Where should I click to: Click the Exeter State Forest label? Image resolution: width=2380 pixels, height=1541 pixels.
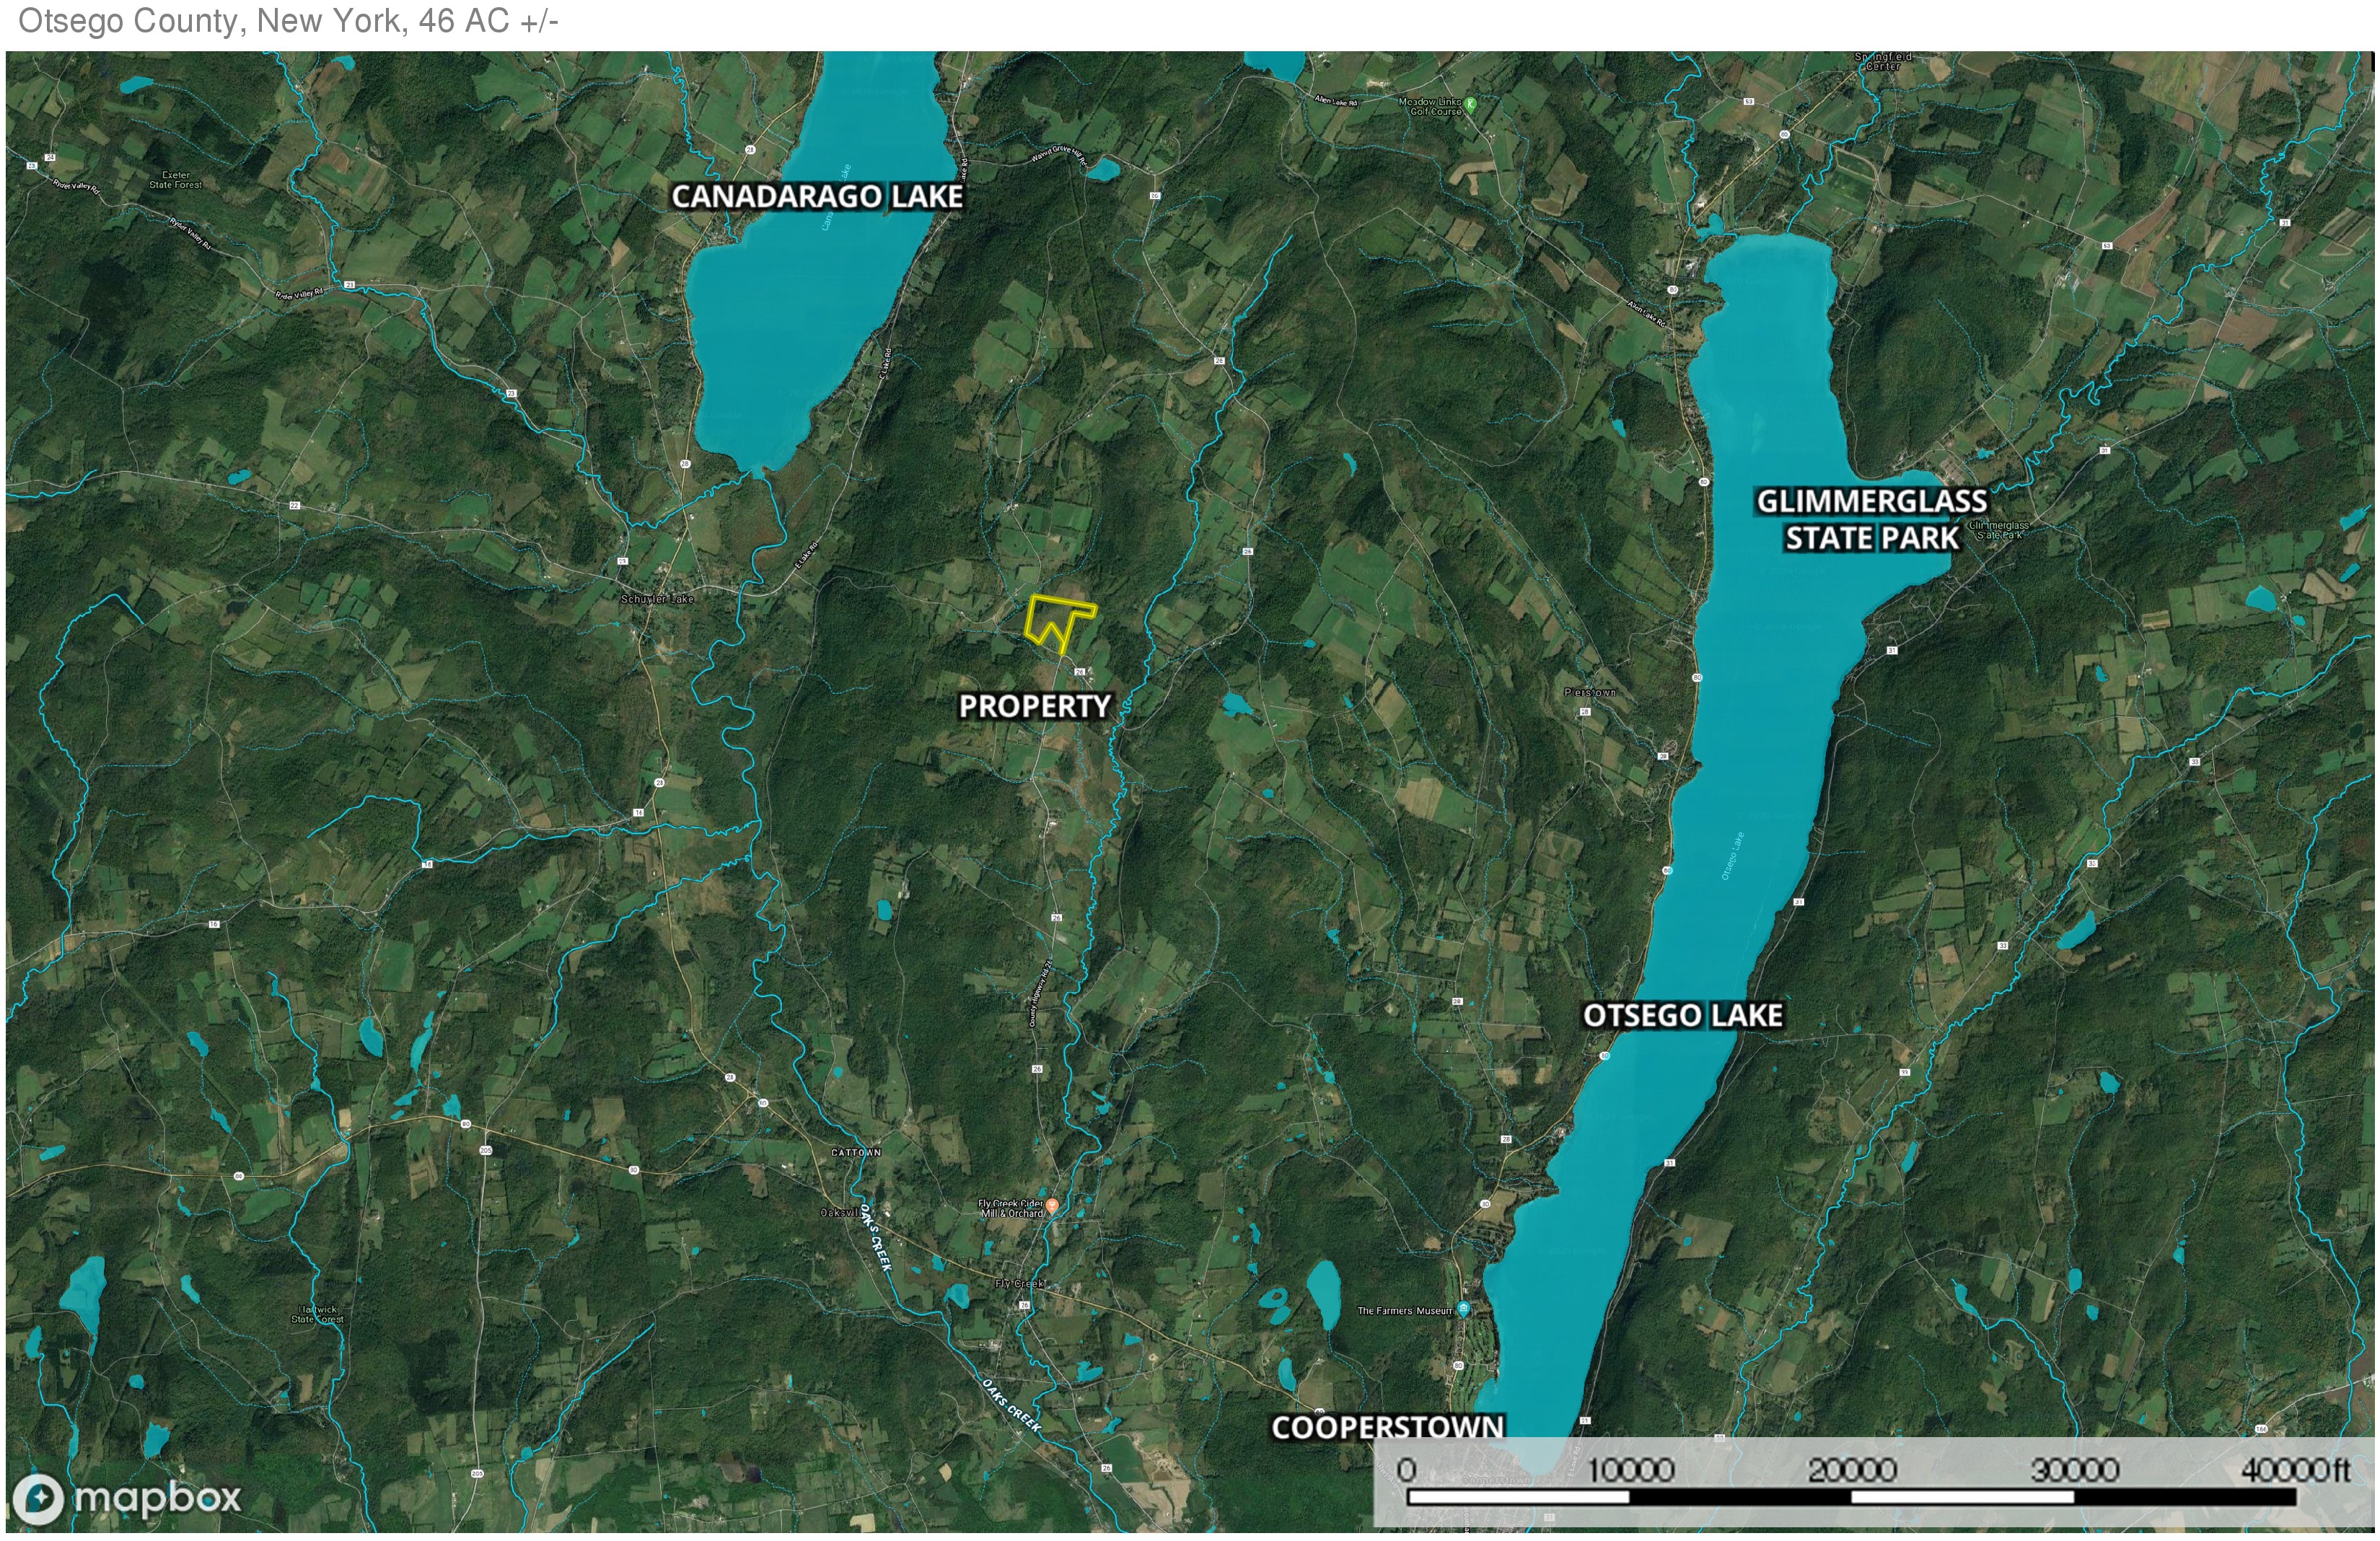tap(175, 180)
